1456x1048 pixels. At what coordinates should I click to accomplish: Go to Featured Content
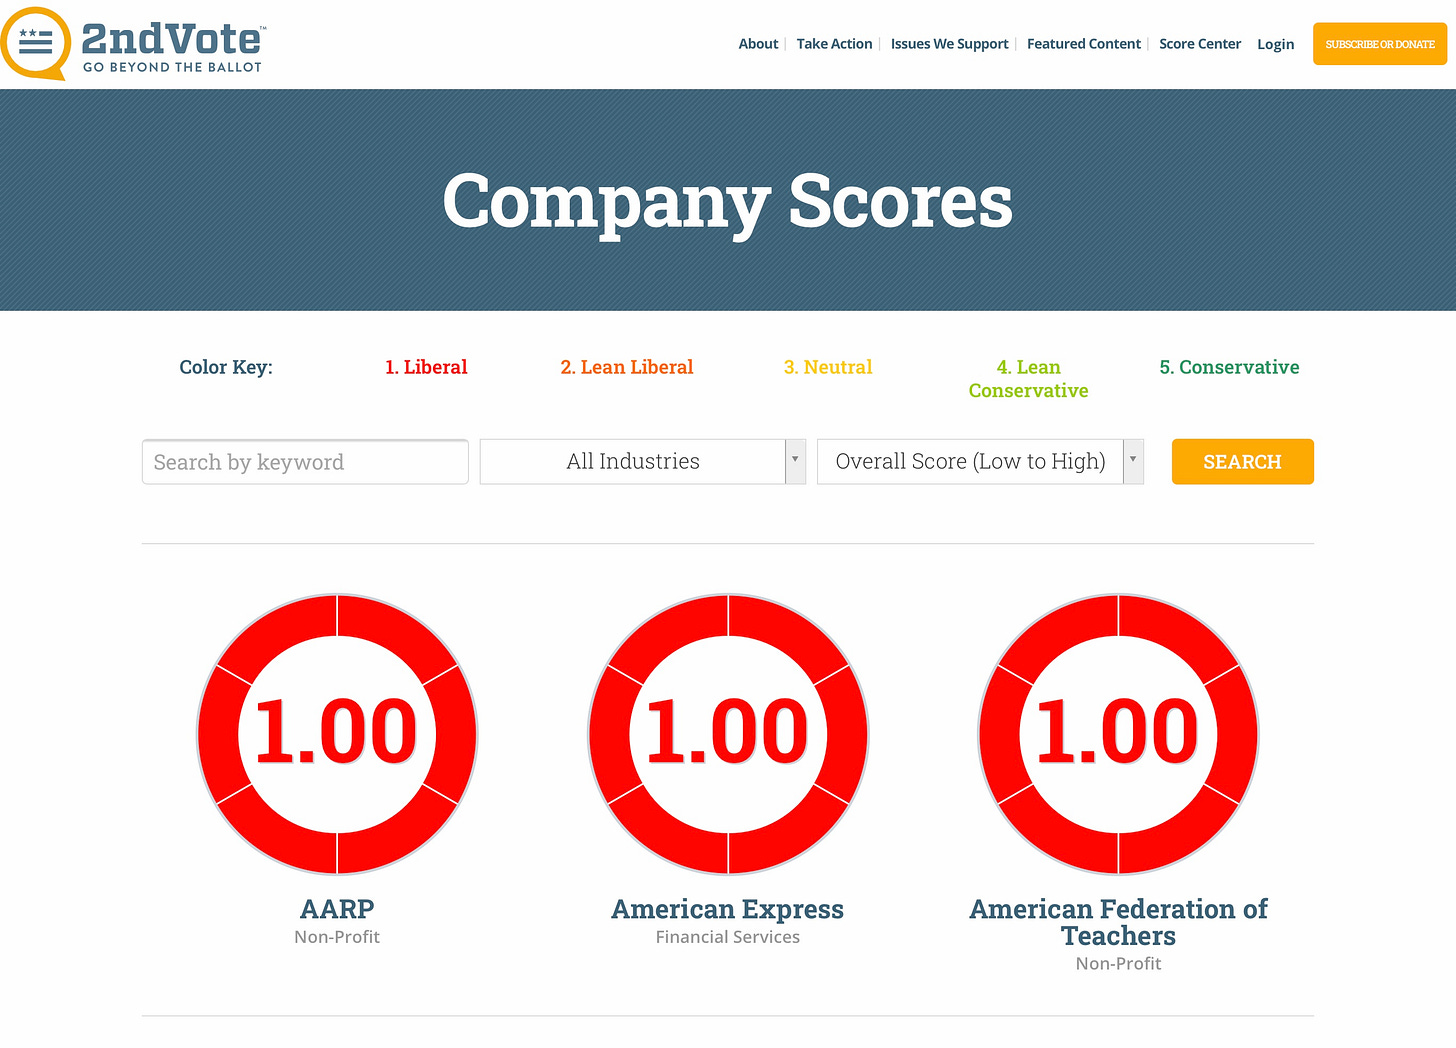[x=1083, y=44]
